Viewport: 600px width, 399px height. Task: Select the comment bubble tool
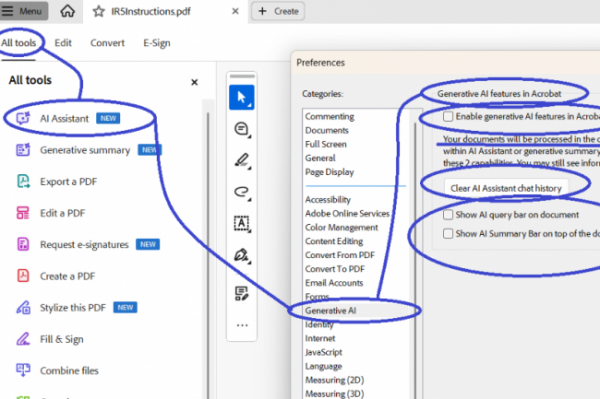[242, 129]
